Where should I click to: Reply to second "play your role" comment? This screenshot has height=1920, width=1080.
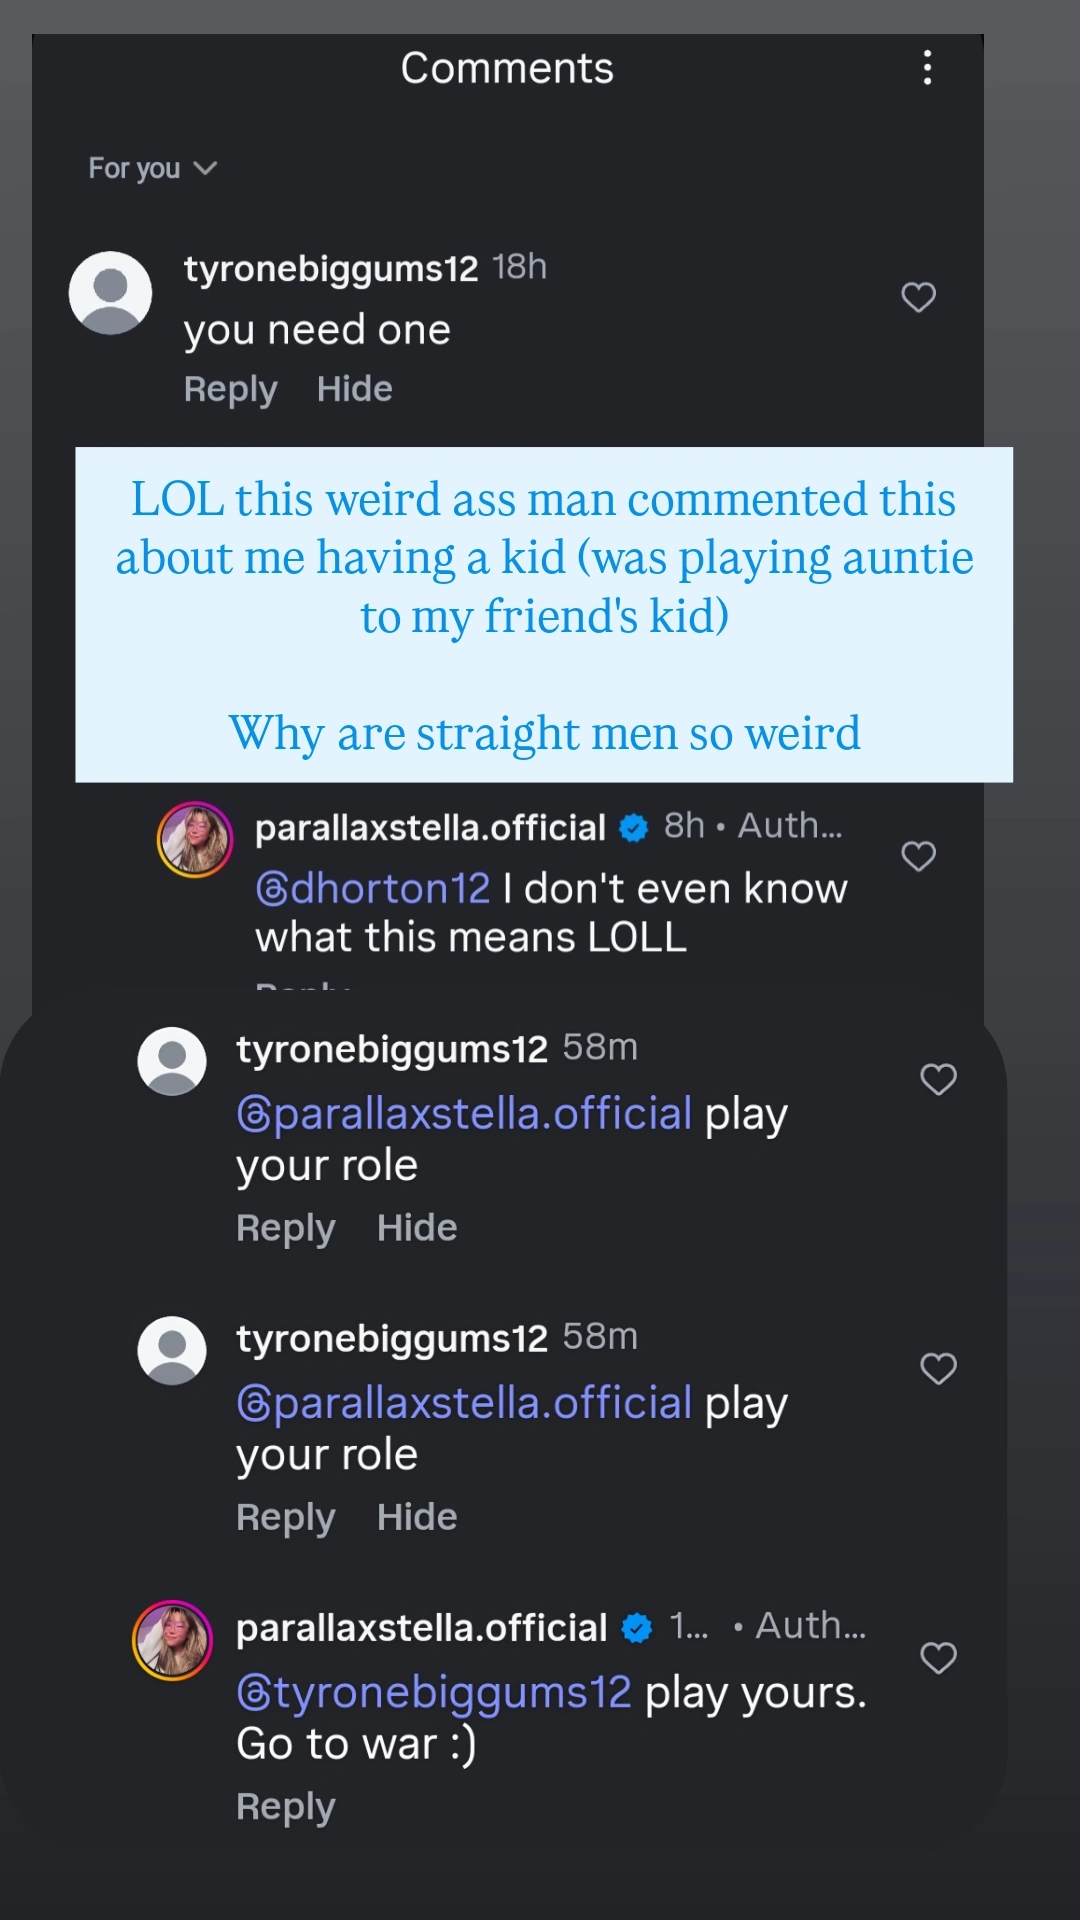coord(285,1517)
